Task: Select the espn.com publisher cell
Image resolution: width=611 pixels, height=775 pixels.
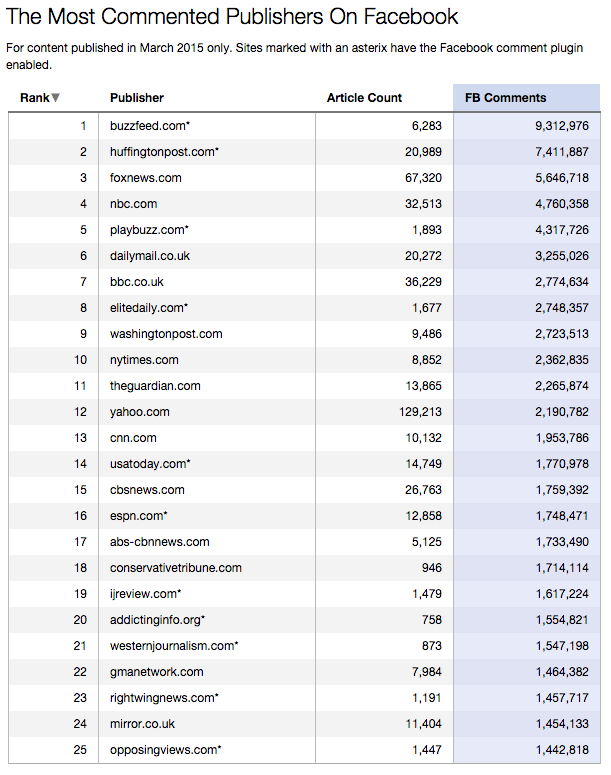Action: click(x=138, y=516)
